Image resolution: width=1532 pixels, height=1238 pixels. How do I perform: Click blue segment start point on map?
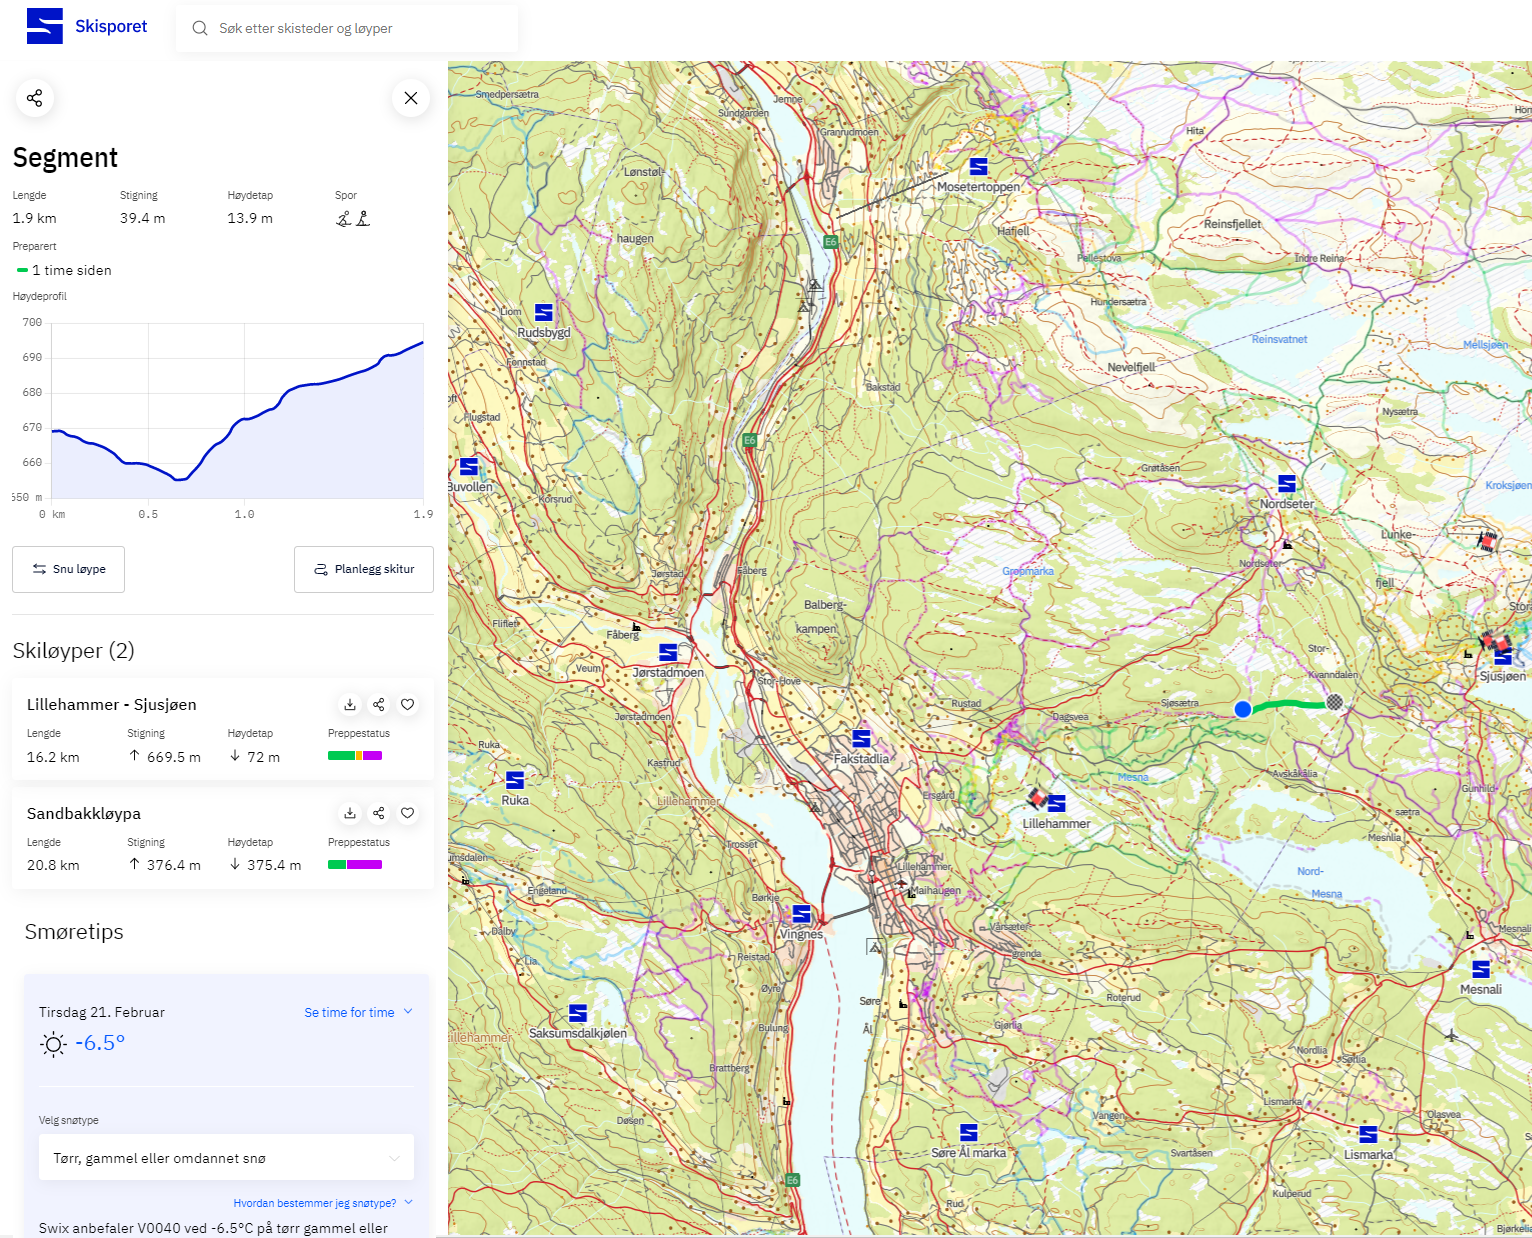1243,709
